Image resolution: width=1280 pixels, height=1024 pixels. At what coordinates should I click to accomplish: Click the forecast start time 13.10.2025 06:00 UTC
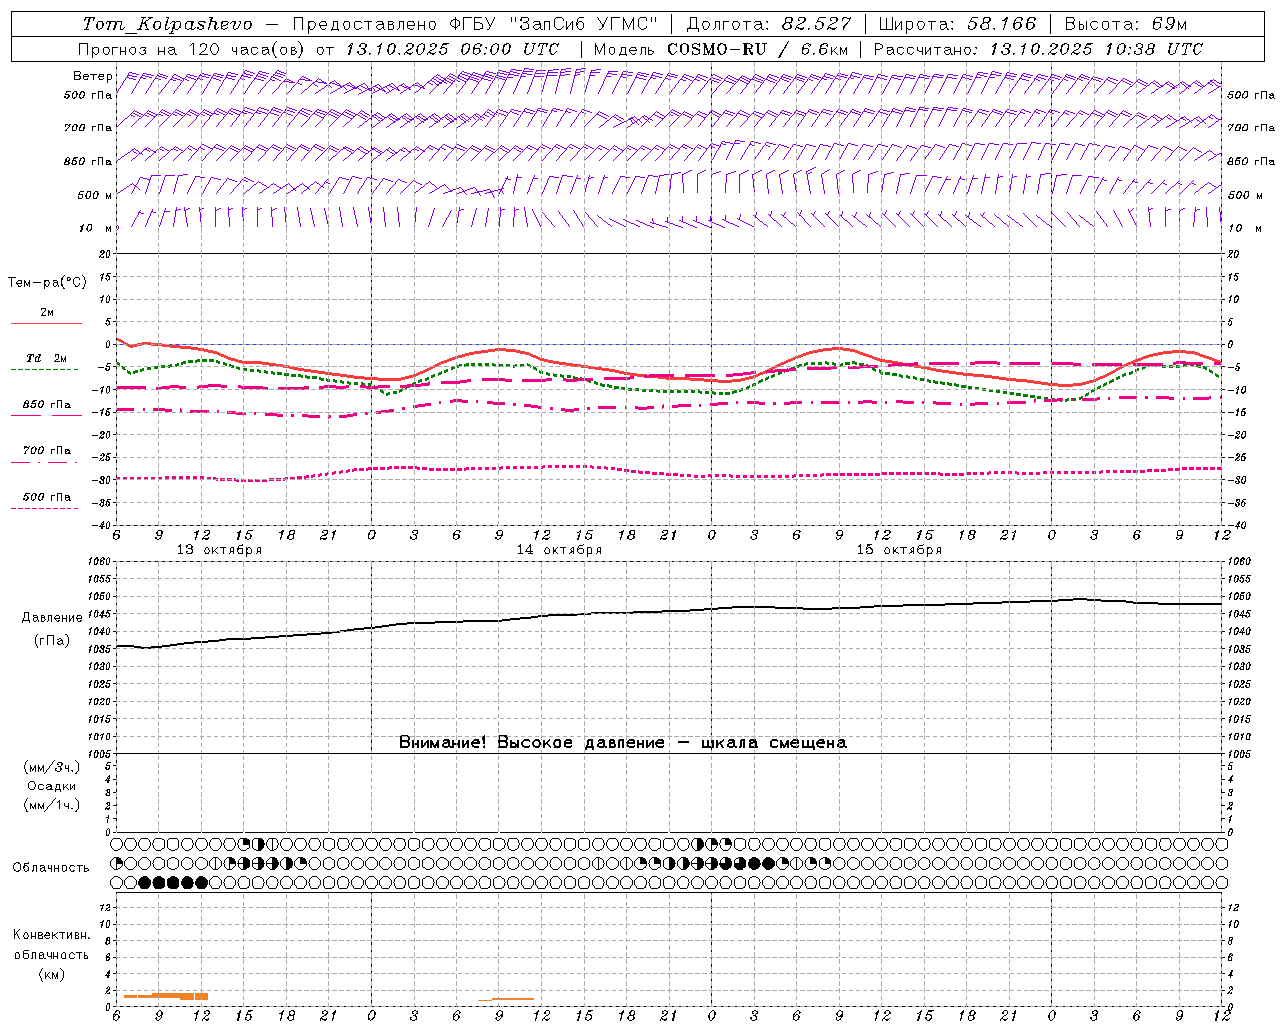click(x=452, y=49)
